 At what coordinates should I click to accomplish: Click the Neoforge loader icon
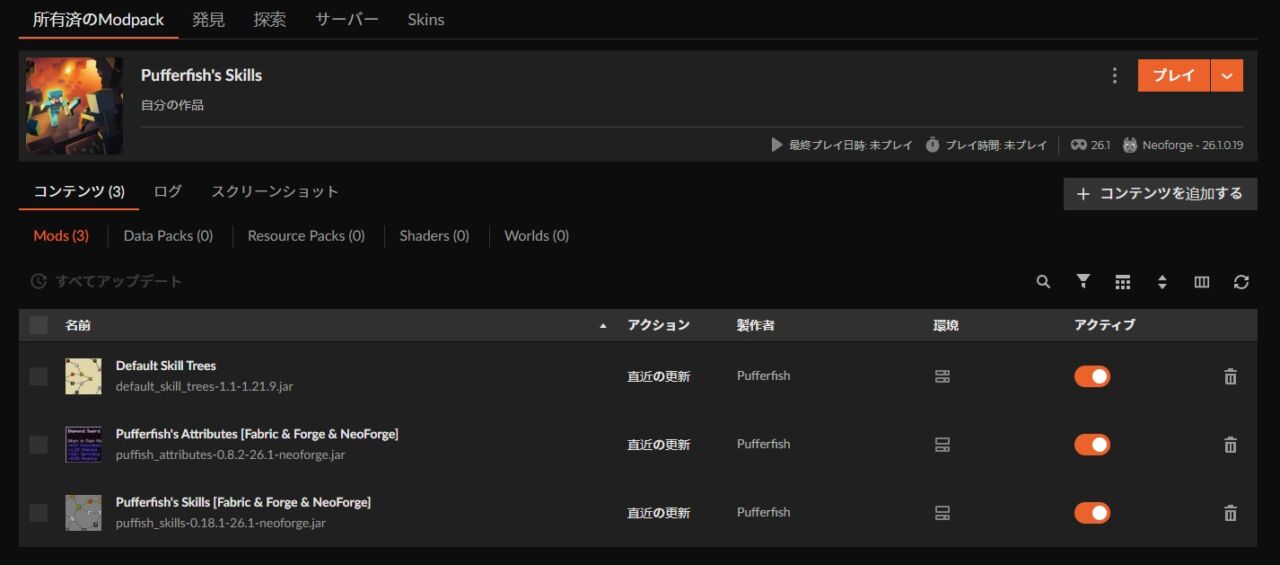tap(1130, 145)
